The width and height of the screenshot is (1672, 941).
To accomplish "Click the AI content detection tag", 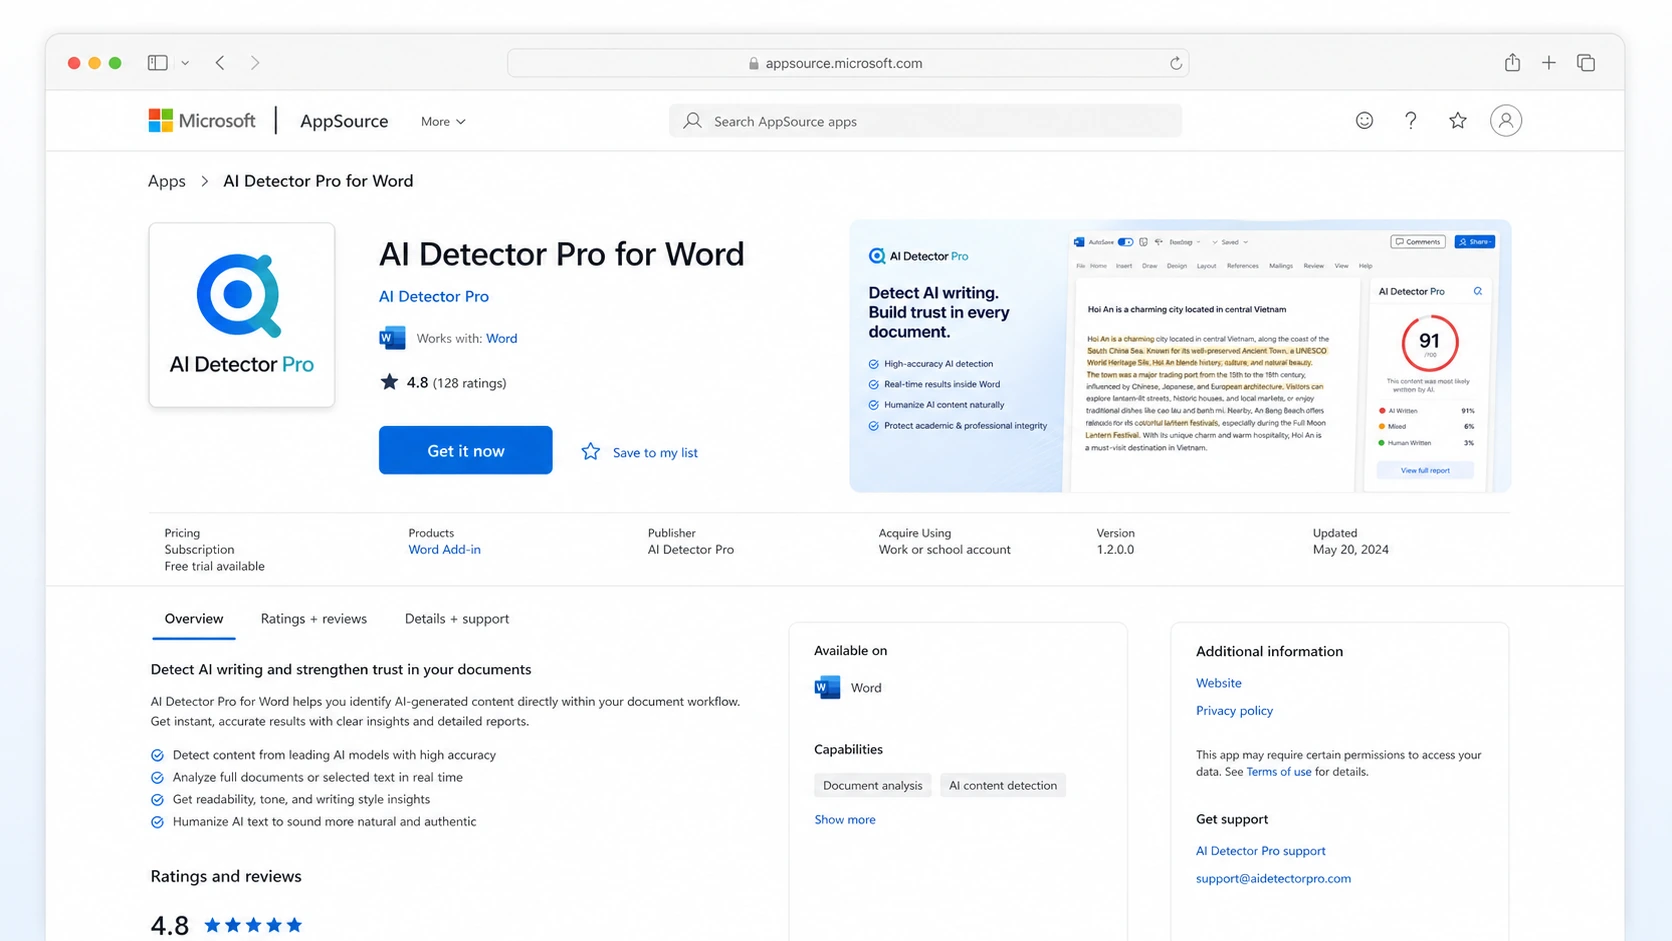I will [x=1003, y=785].
